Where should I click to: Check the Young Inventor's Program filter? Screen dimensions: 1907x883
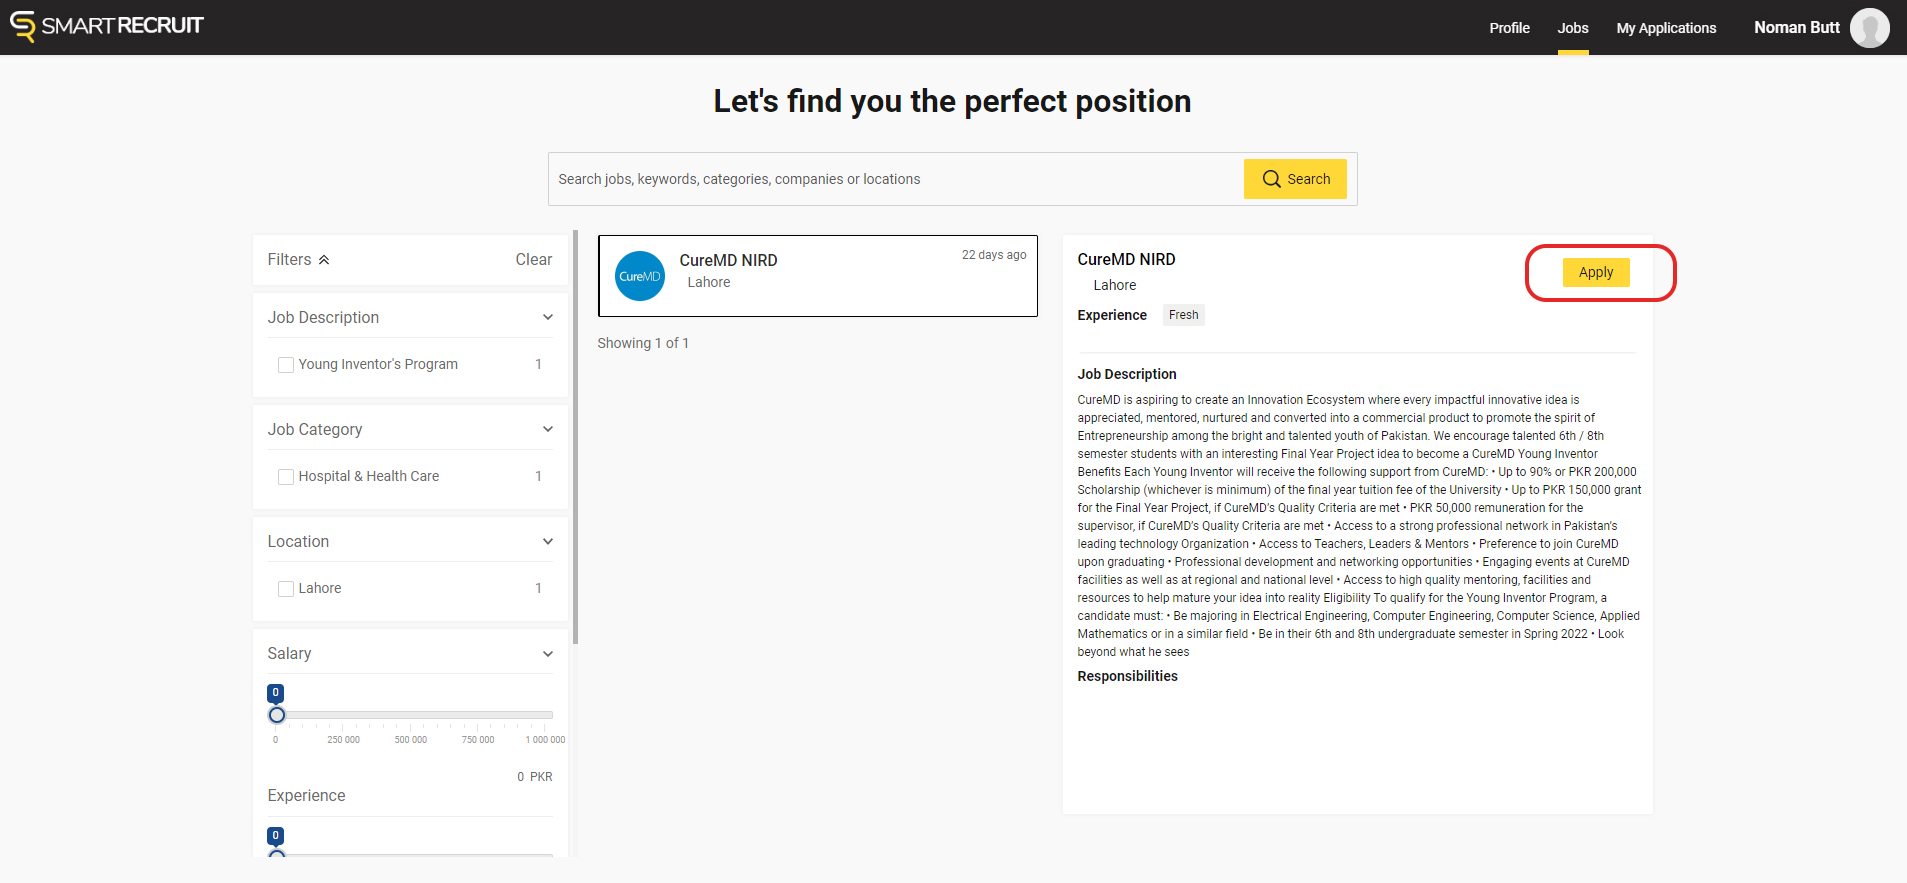[286, 365]
